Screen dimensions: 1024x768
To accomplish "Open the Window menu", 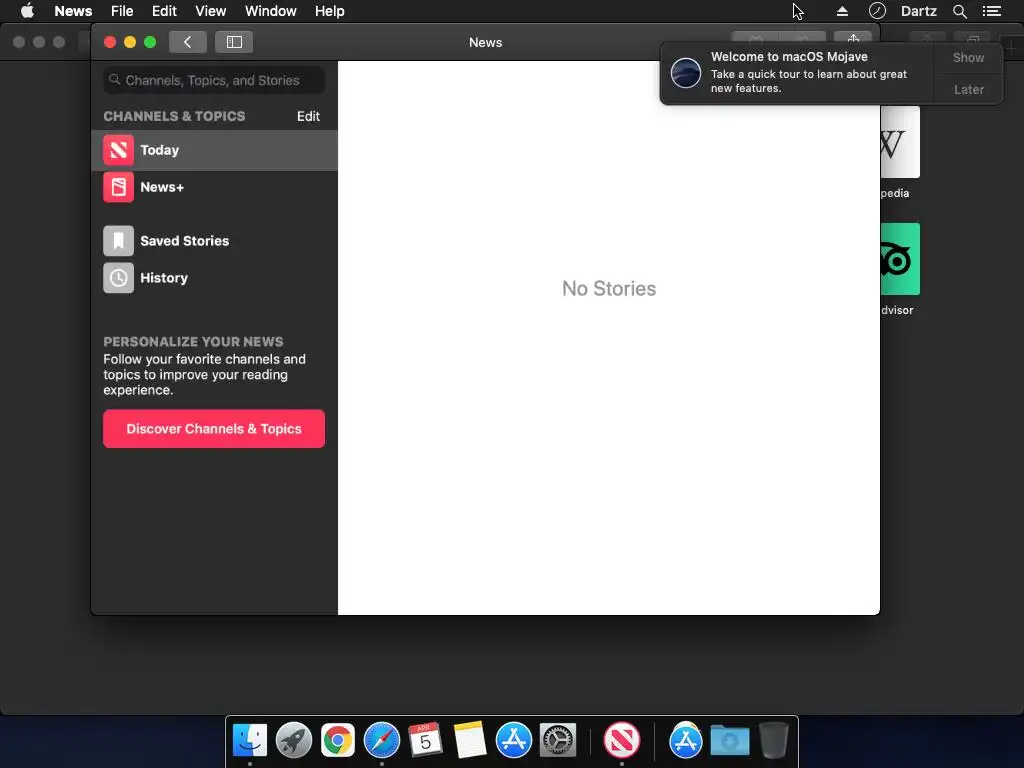I will (x=270, y=11).
